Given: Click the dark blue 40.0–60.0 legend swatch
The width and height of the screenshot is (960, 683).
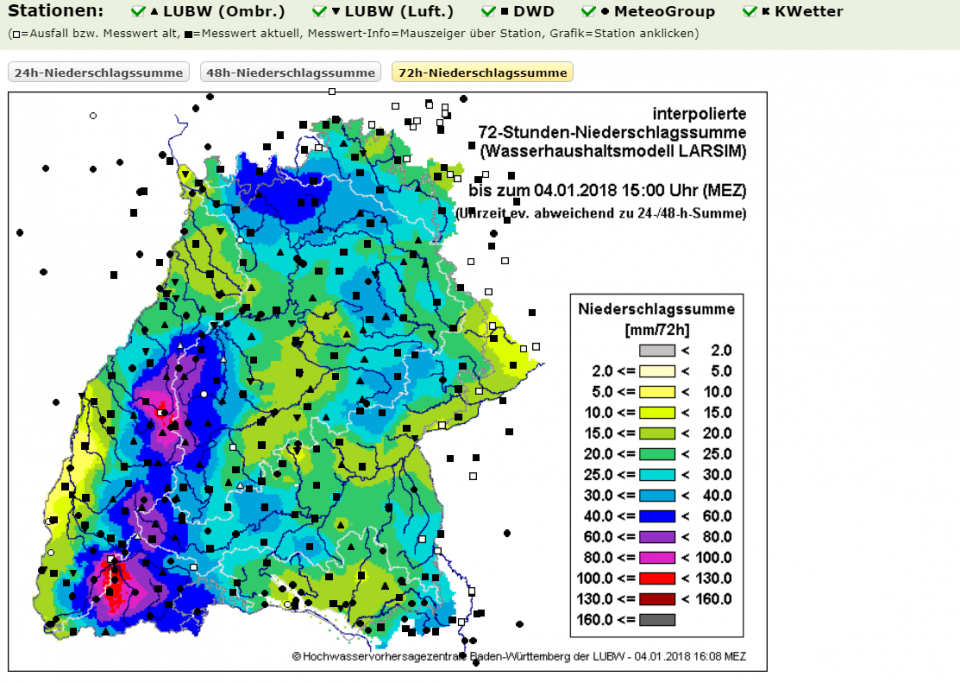Looking at the screenshot, I should click(657, 516).
